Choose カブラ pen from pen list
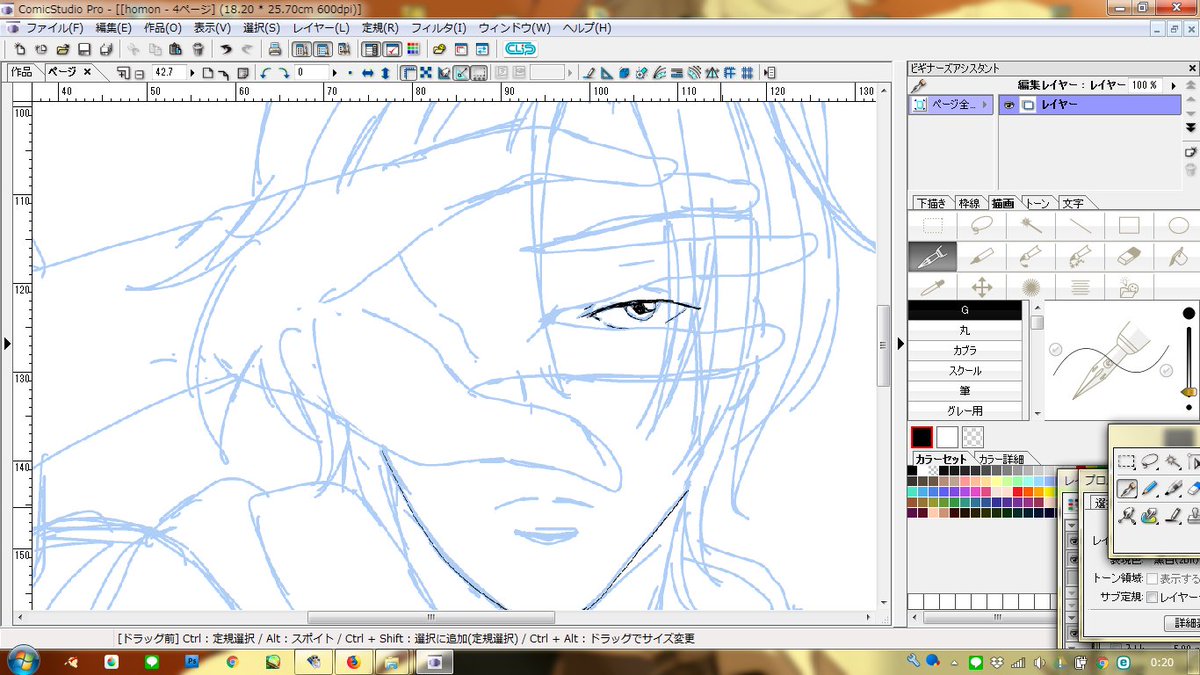Viewport: 1200px width, 675px height. click(965, 351)
